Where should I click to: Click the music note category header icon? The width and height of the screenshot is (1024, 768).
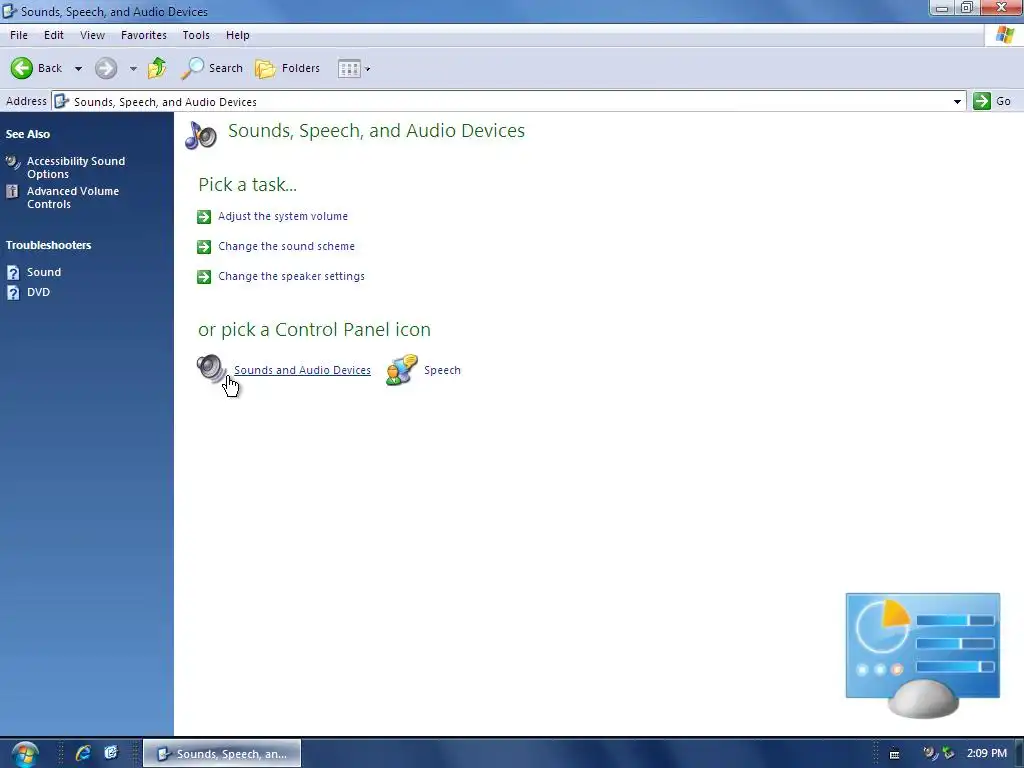tap(201, 135)
